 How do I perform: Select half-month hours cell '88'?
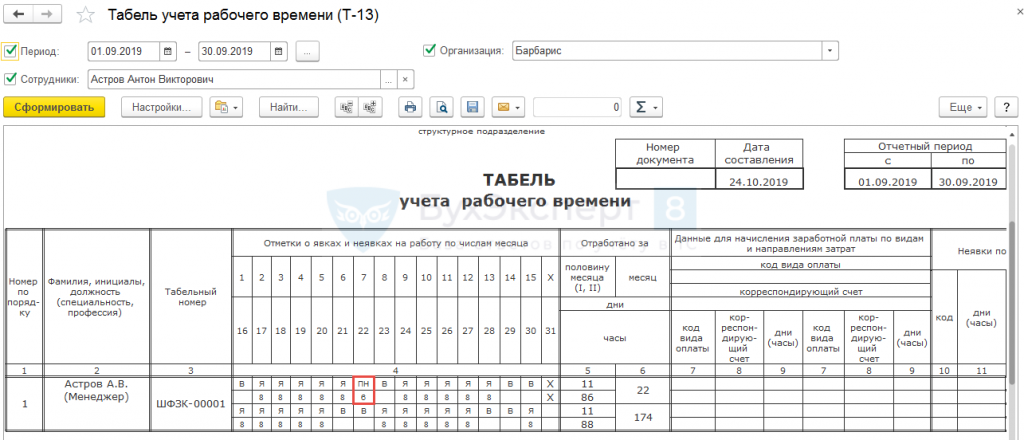pyautogui.click(x=588, y=423)
